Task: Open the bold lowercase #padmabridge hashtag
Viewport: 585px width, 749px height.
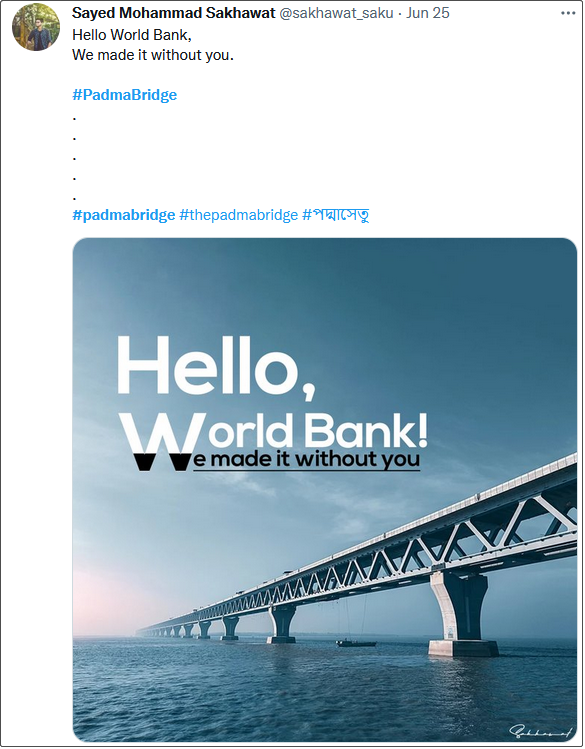Action: 124,215
